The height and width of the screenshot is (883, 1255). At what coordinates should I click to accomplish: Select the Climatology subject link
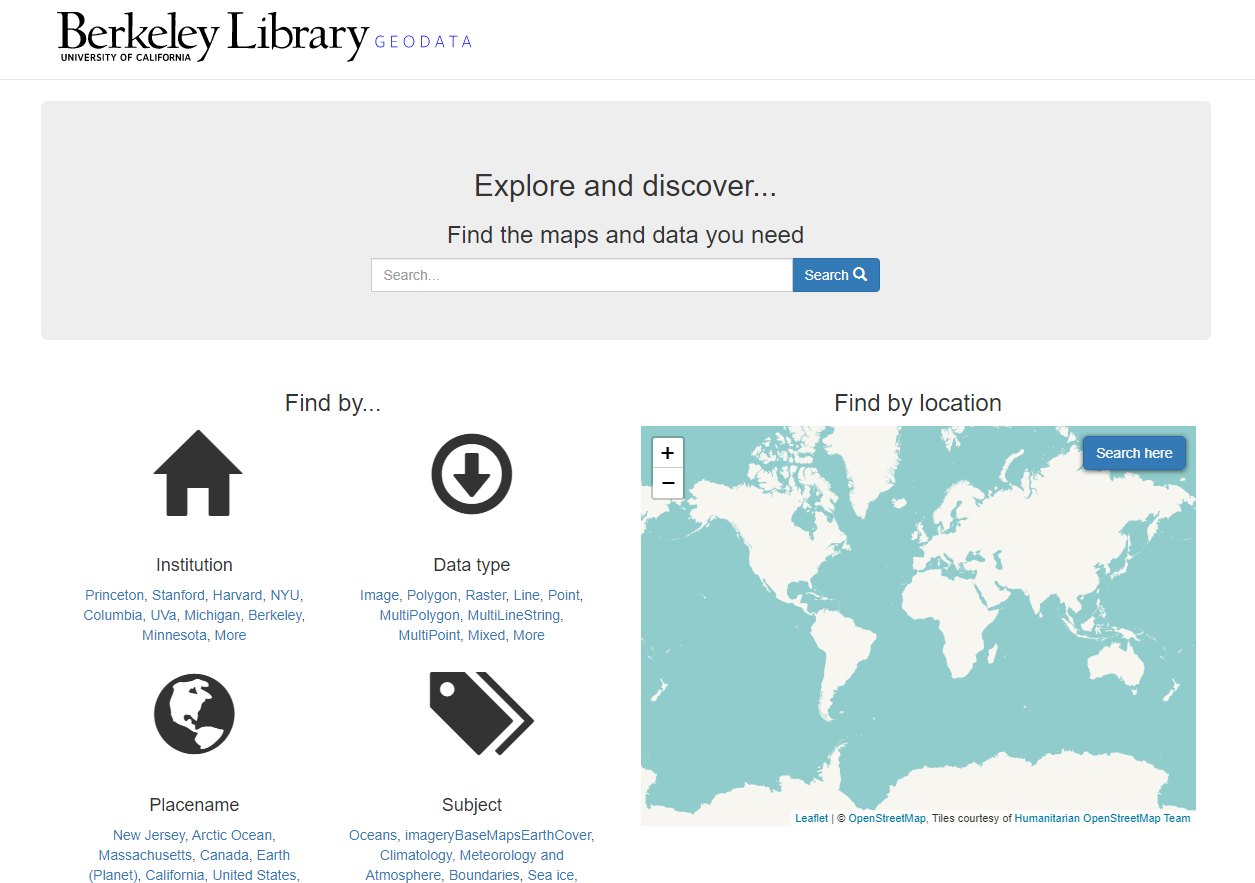click(417, 855)
